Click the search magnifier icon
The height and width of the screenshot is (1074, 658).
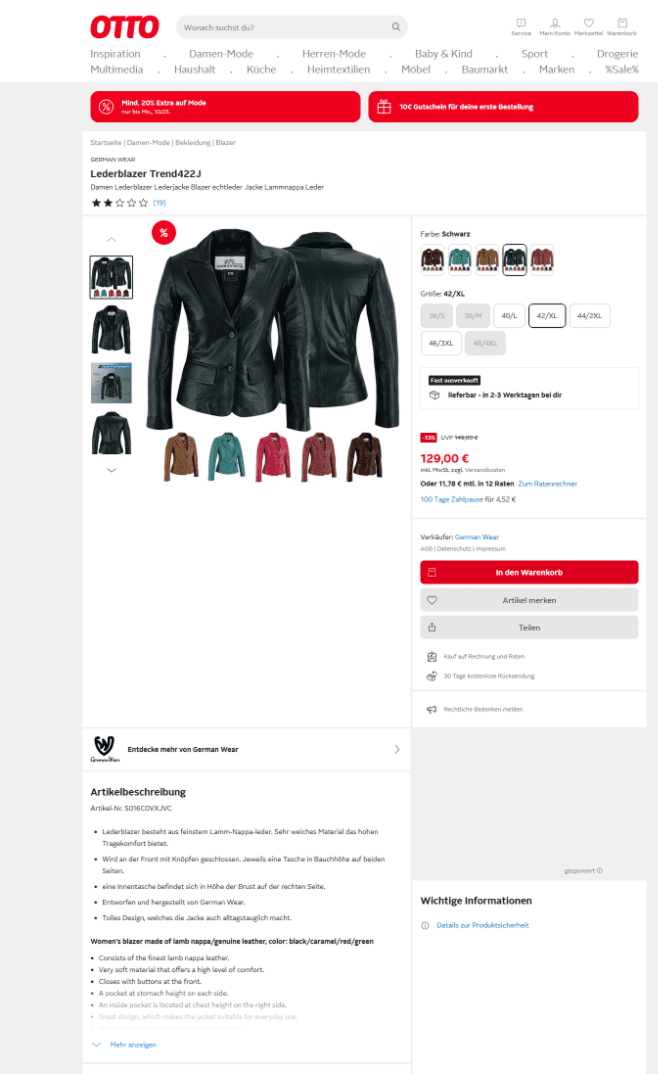pyautogui.click(x=396, y=27)
